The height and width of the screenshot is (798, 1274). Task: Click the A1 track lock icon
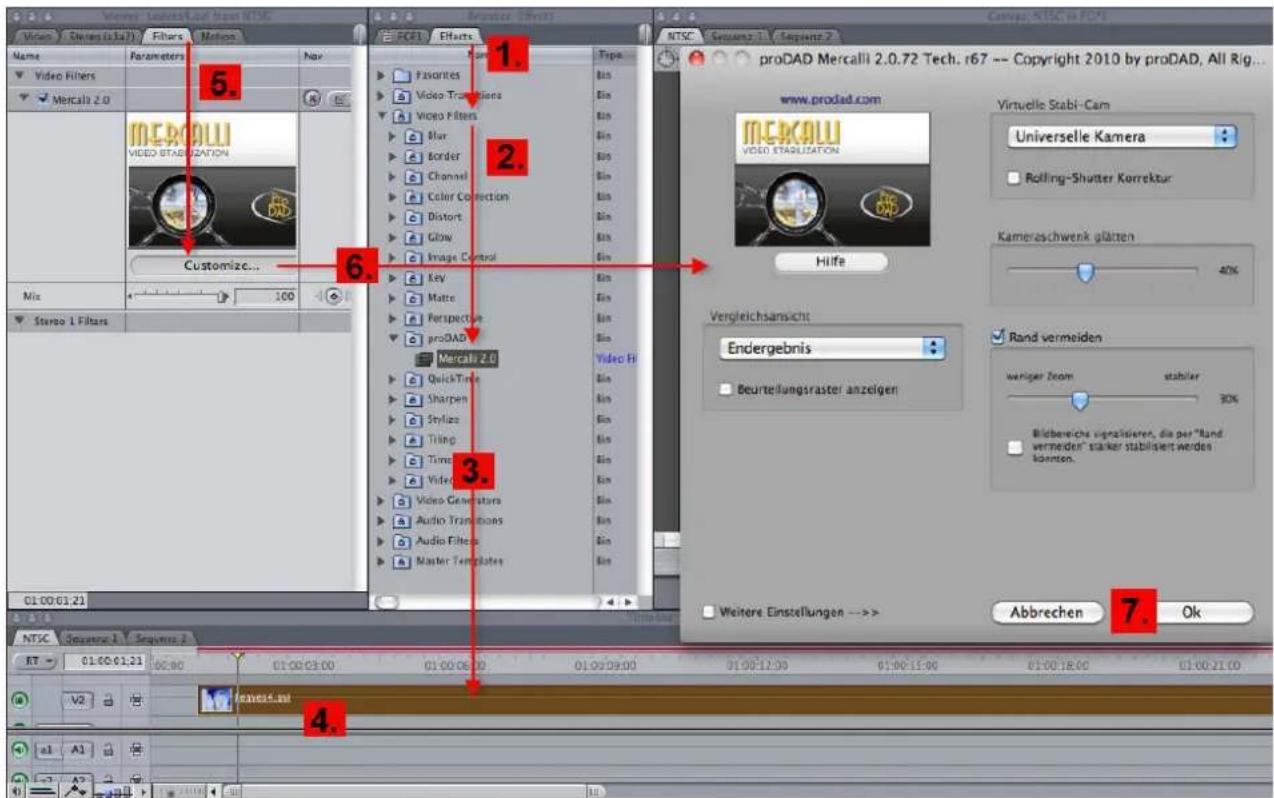point(109,749)
